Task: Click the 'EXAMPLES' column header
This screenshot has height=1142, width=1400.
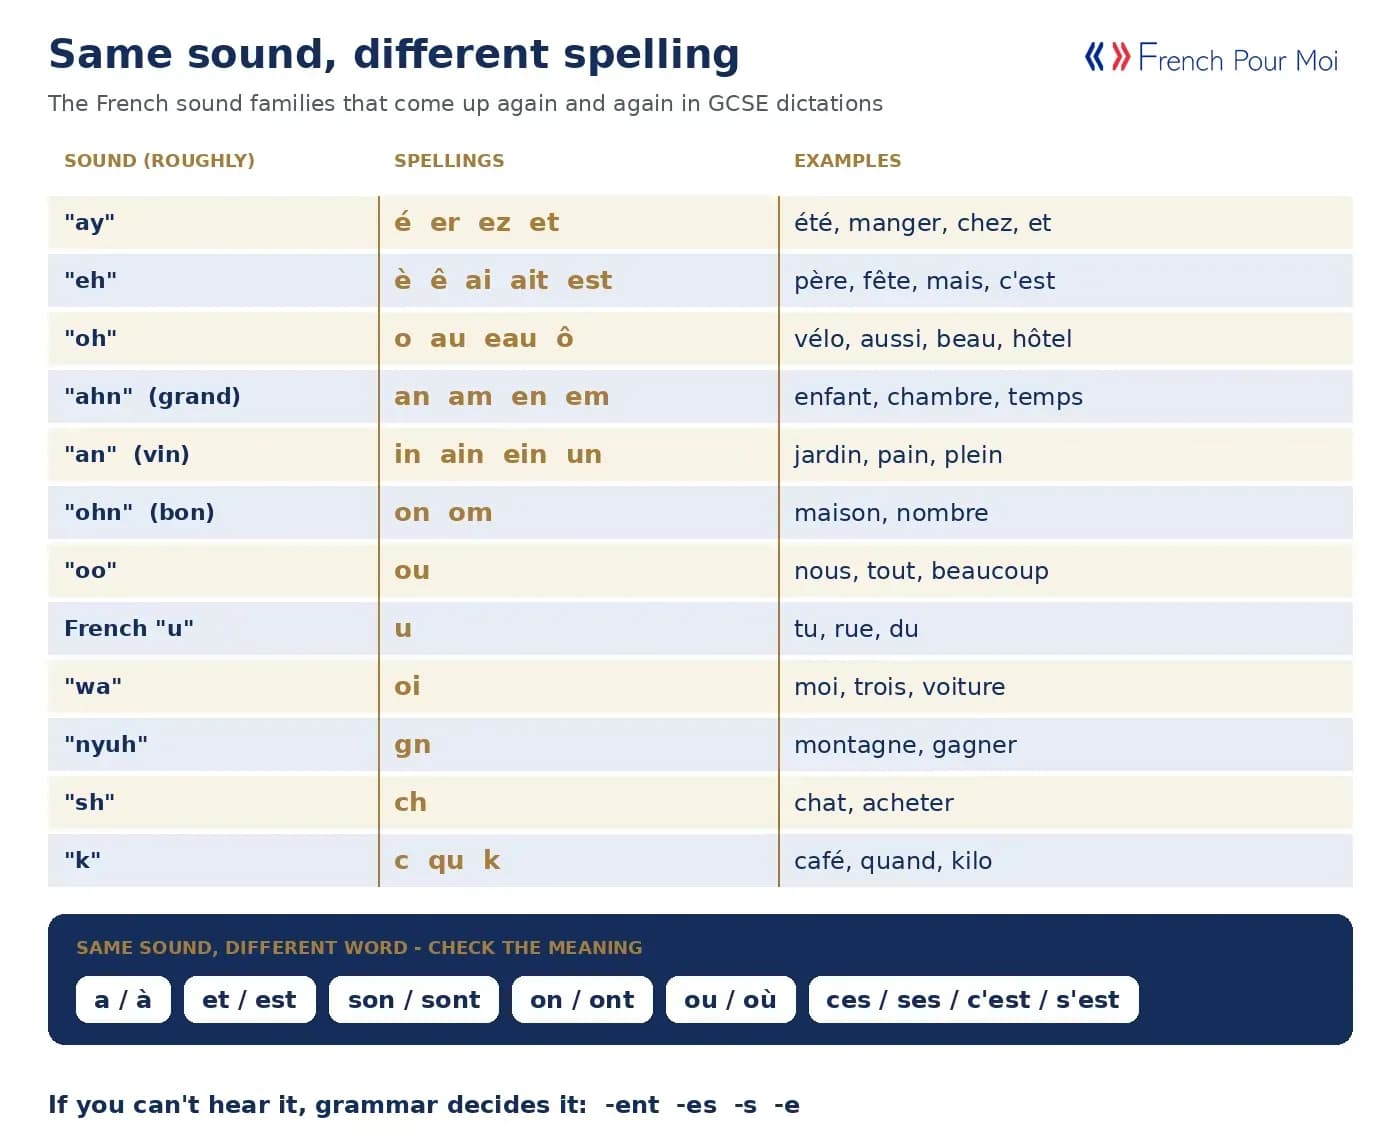Action: (847, 161)
